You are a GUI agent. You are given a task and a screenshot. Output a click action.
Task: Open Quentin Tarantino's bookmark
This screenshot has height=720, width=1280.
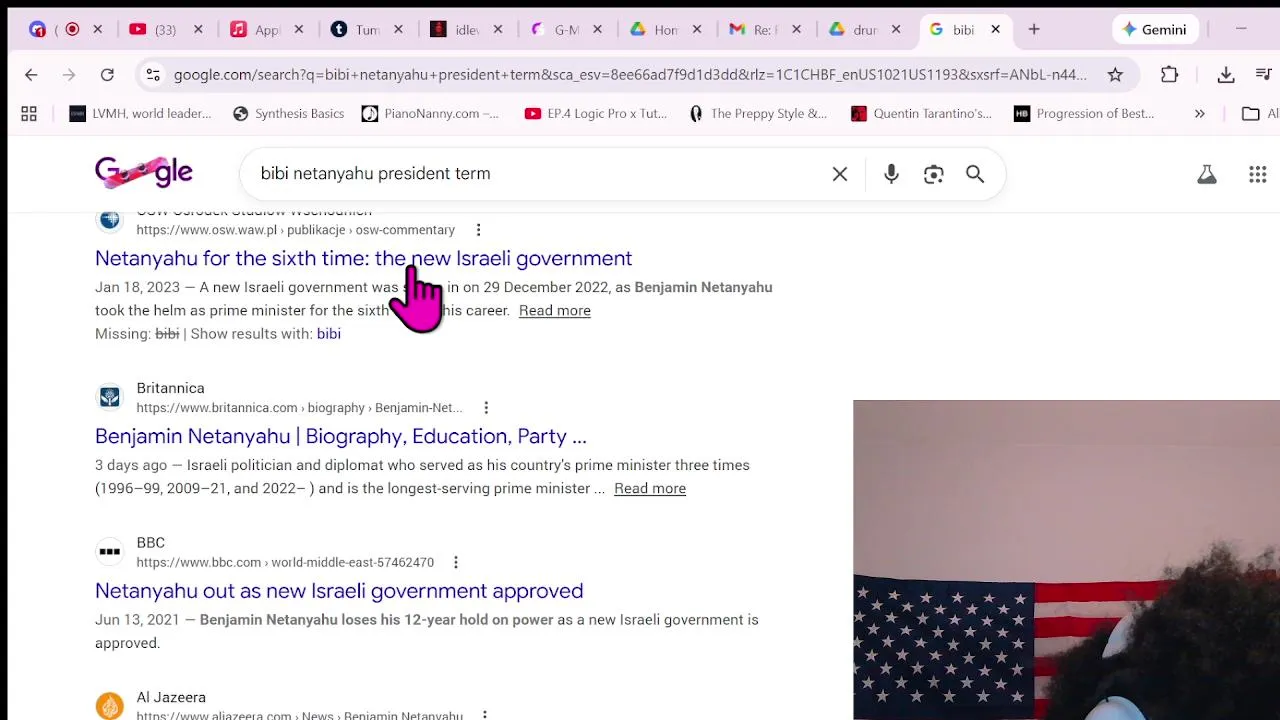click(921, 114)
